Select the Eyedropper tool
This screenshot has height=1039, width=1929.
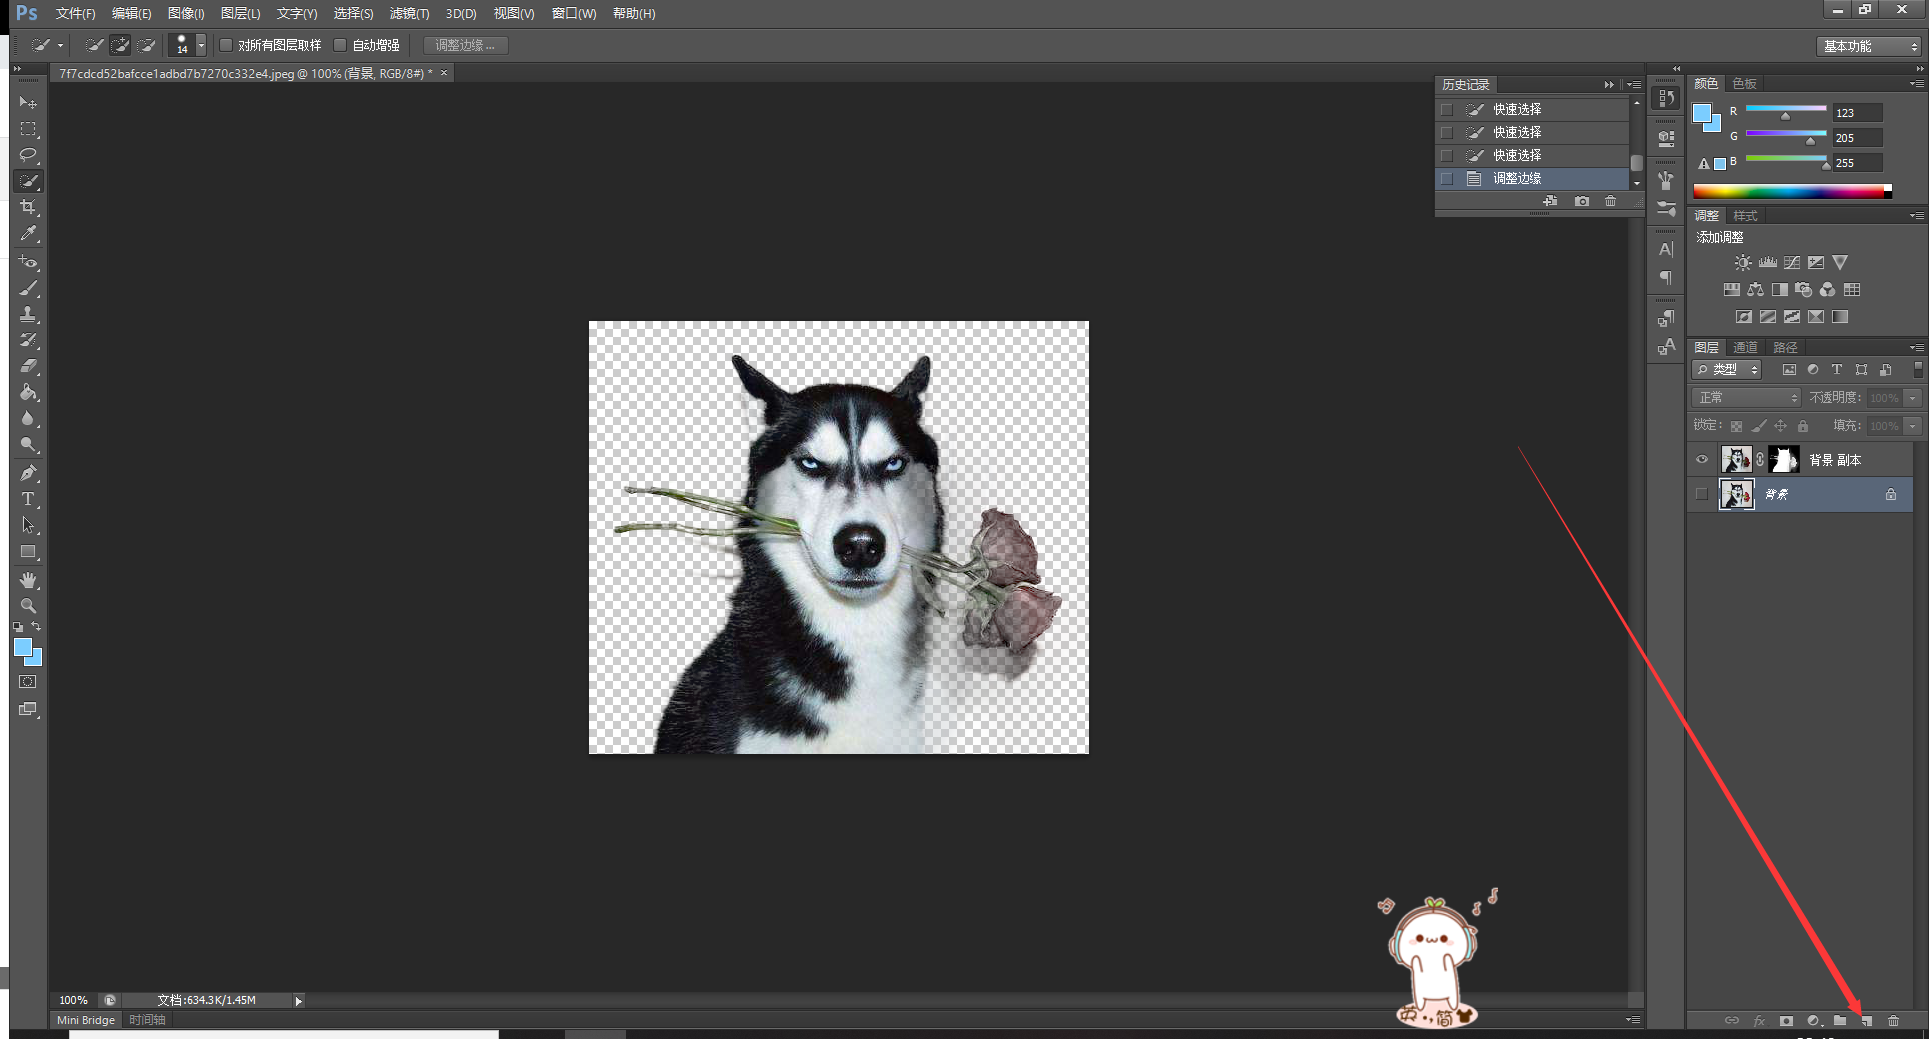click(x=28, y=233)
